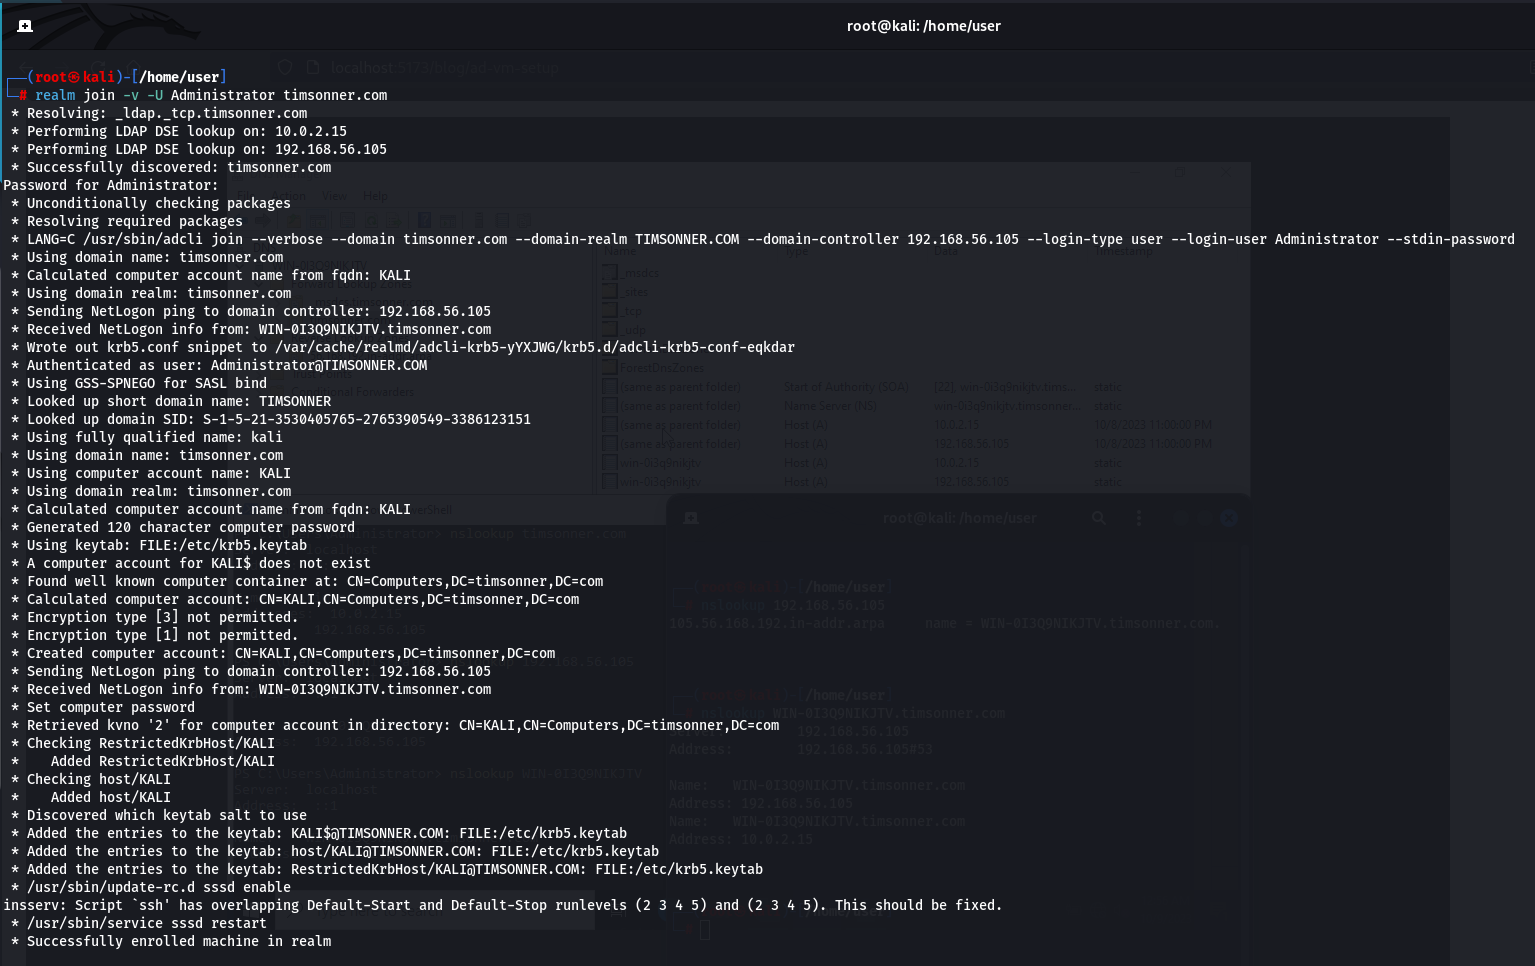Click the 'insserv: Script ssh has overlapping' warning
The height and width of the screenshot is (966, 1535).
(x=503, y=905)
